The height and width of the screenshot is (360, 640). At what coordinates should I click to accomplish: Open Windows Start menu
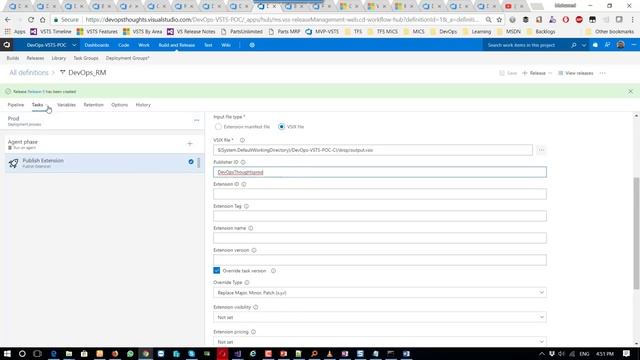pos(7,354)
